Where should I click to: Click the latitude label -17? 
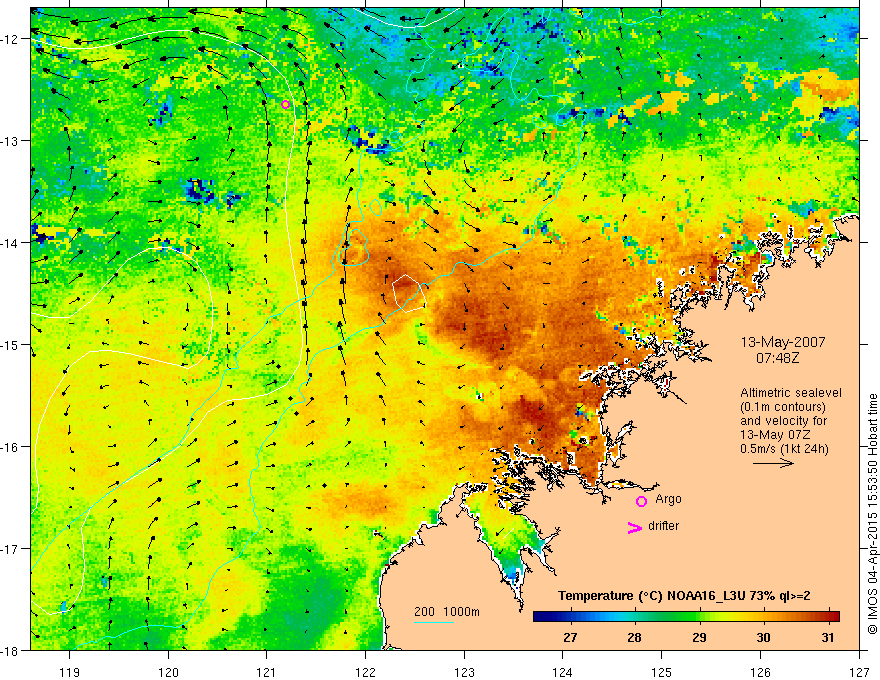pos(10,549)
